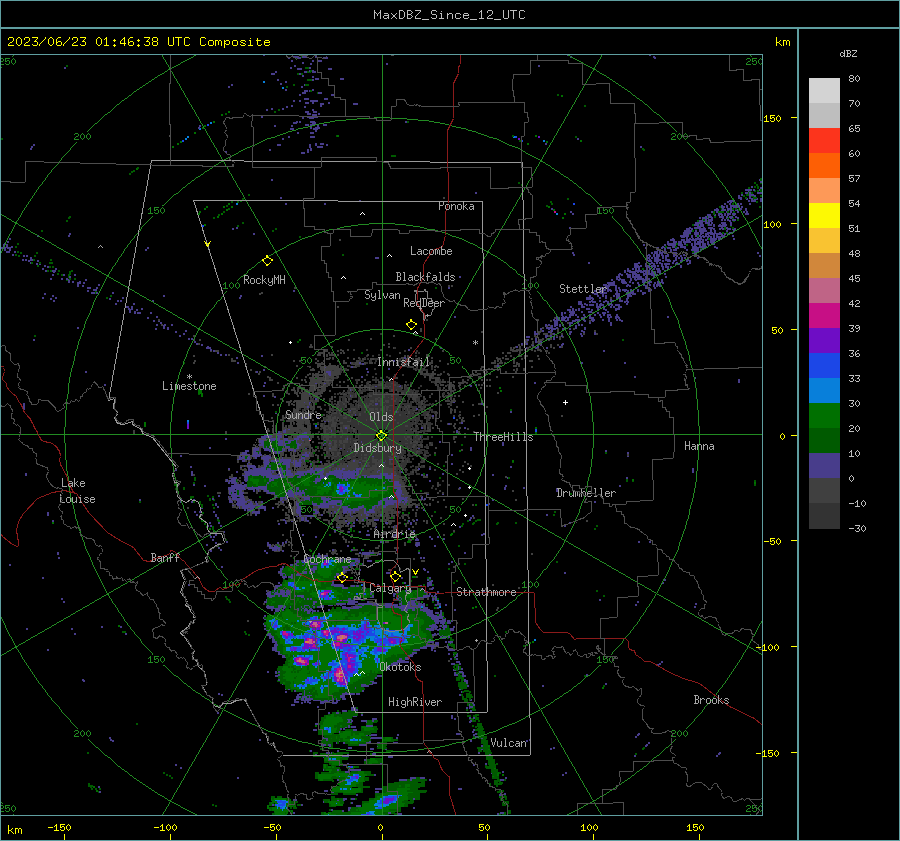Image resolution: width=900 pixels, height=841 pixels.
Task: Click the Hanna town label
Action: (699, 446)
